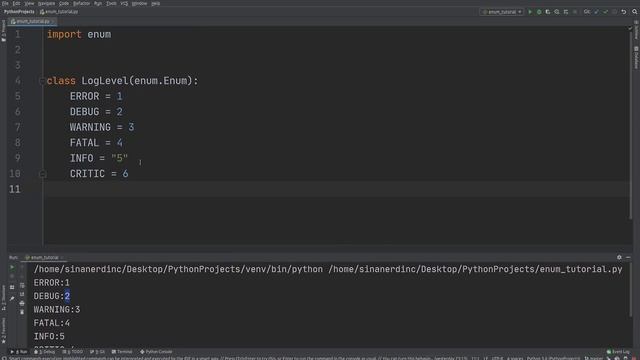The width and height of the screenshot is (640, 360).
Task: Open TODO tool window button
Action: pyautogui.click(x=72, y=351)
